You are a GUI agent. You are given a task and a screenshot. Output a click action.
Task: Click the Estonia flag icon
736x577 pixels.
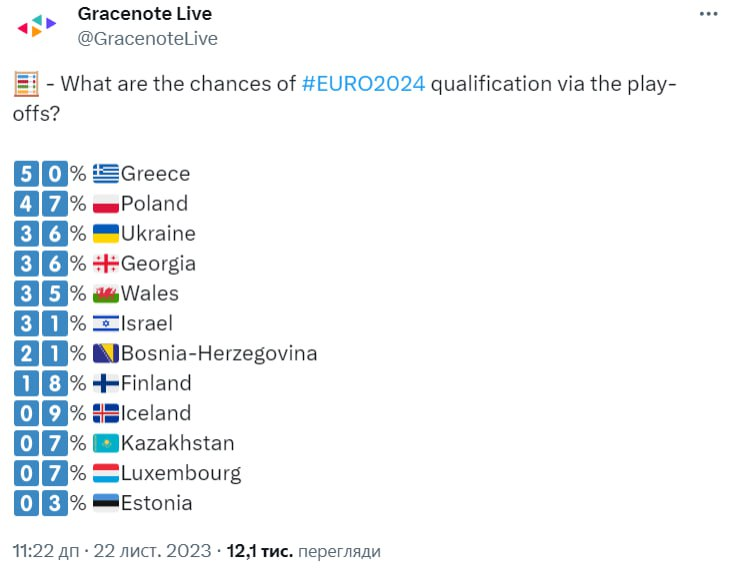coord(105,504)
